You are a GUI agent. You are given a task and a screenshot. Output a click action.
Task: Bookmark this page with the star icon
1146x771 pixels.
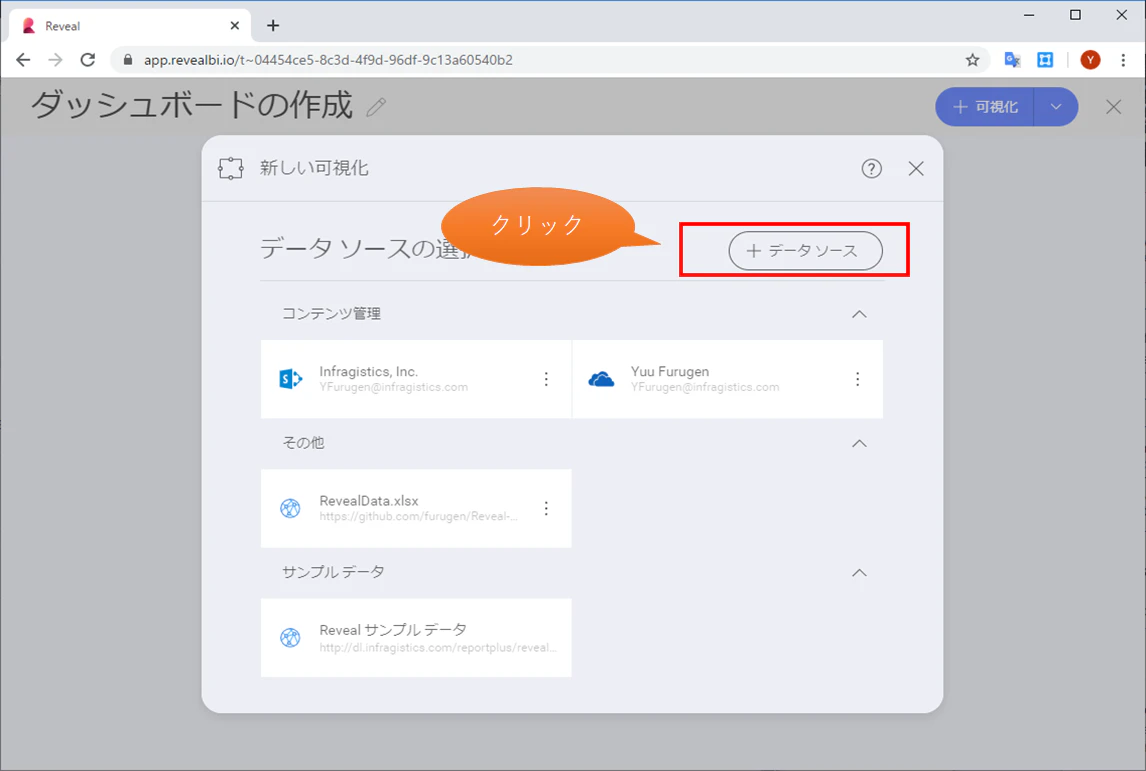tap(972, 60)
